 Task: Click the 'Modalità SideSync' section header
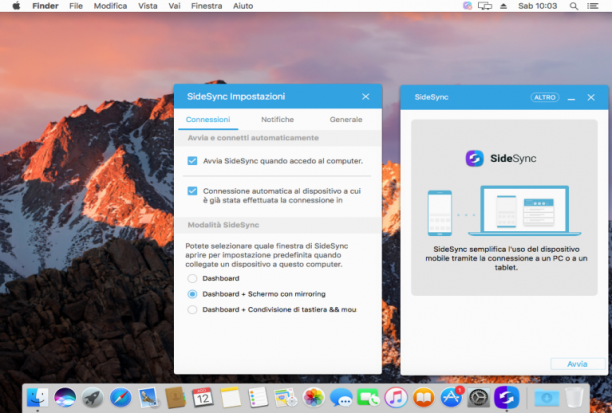pos(223,225)
